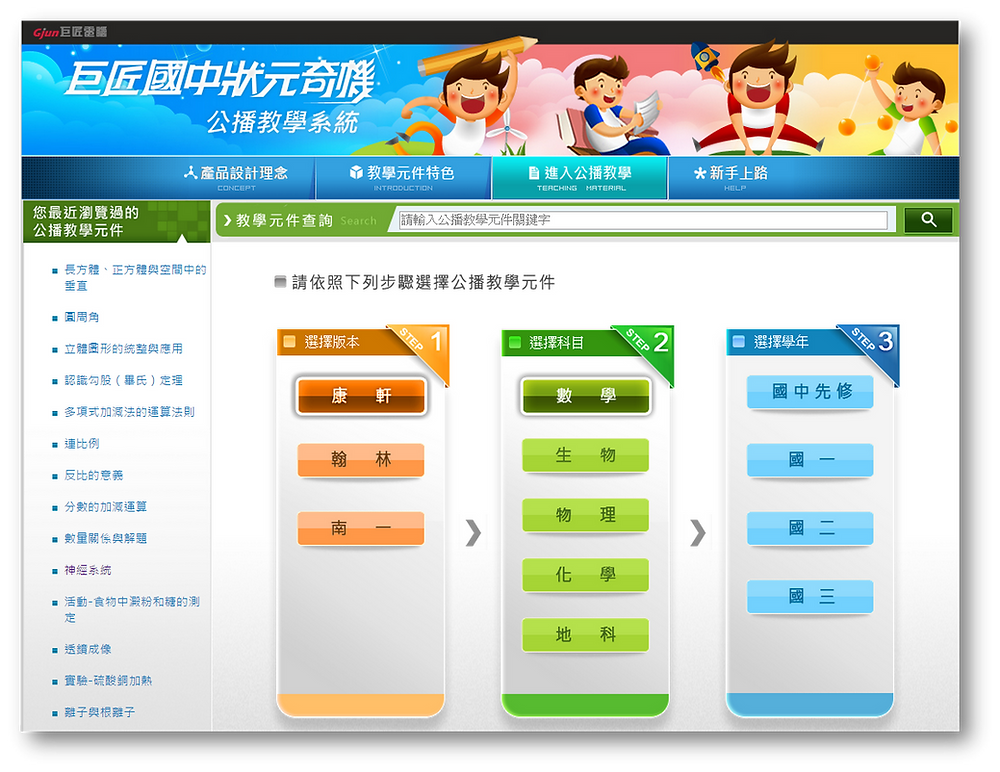Viewport: 1000px width, 772px height.
Task: Open 實驗-硫酸銅加熱 link
Action: click(108, 681)
